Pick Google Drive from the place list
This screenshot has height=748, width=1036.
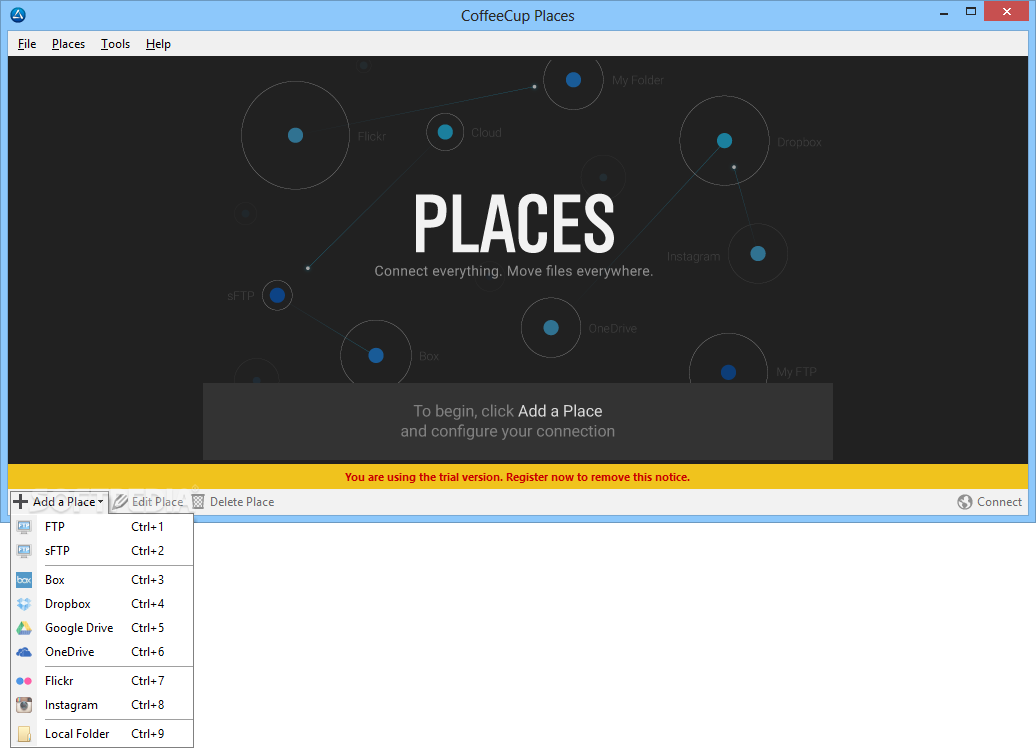(102, 628)
